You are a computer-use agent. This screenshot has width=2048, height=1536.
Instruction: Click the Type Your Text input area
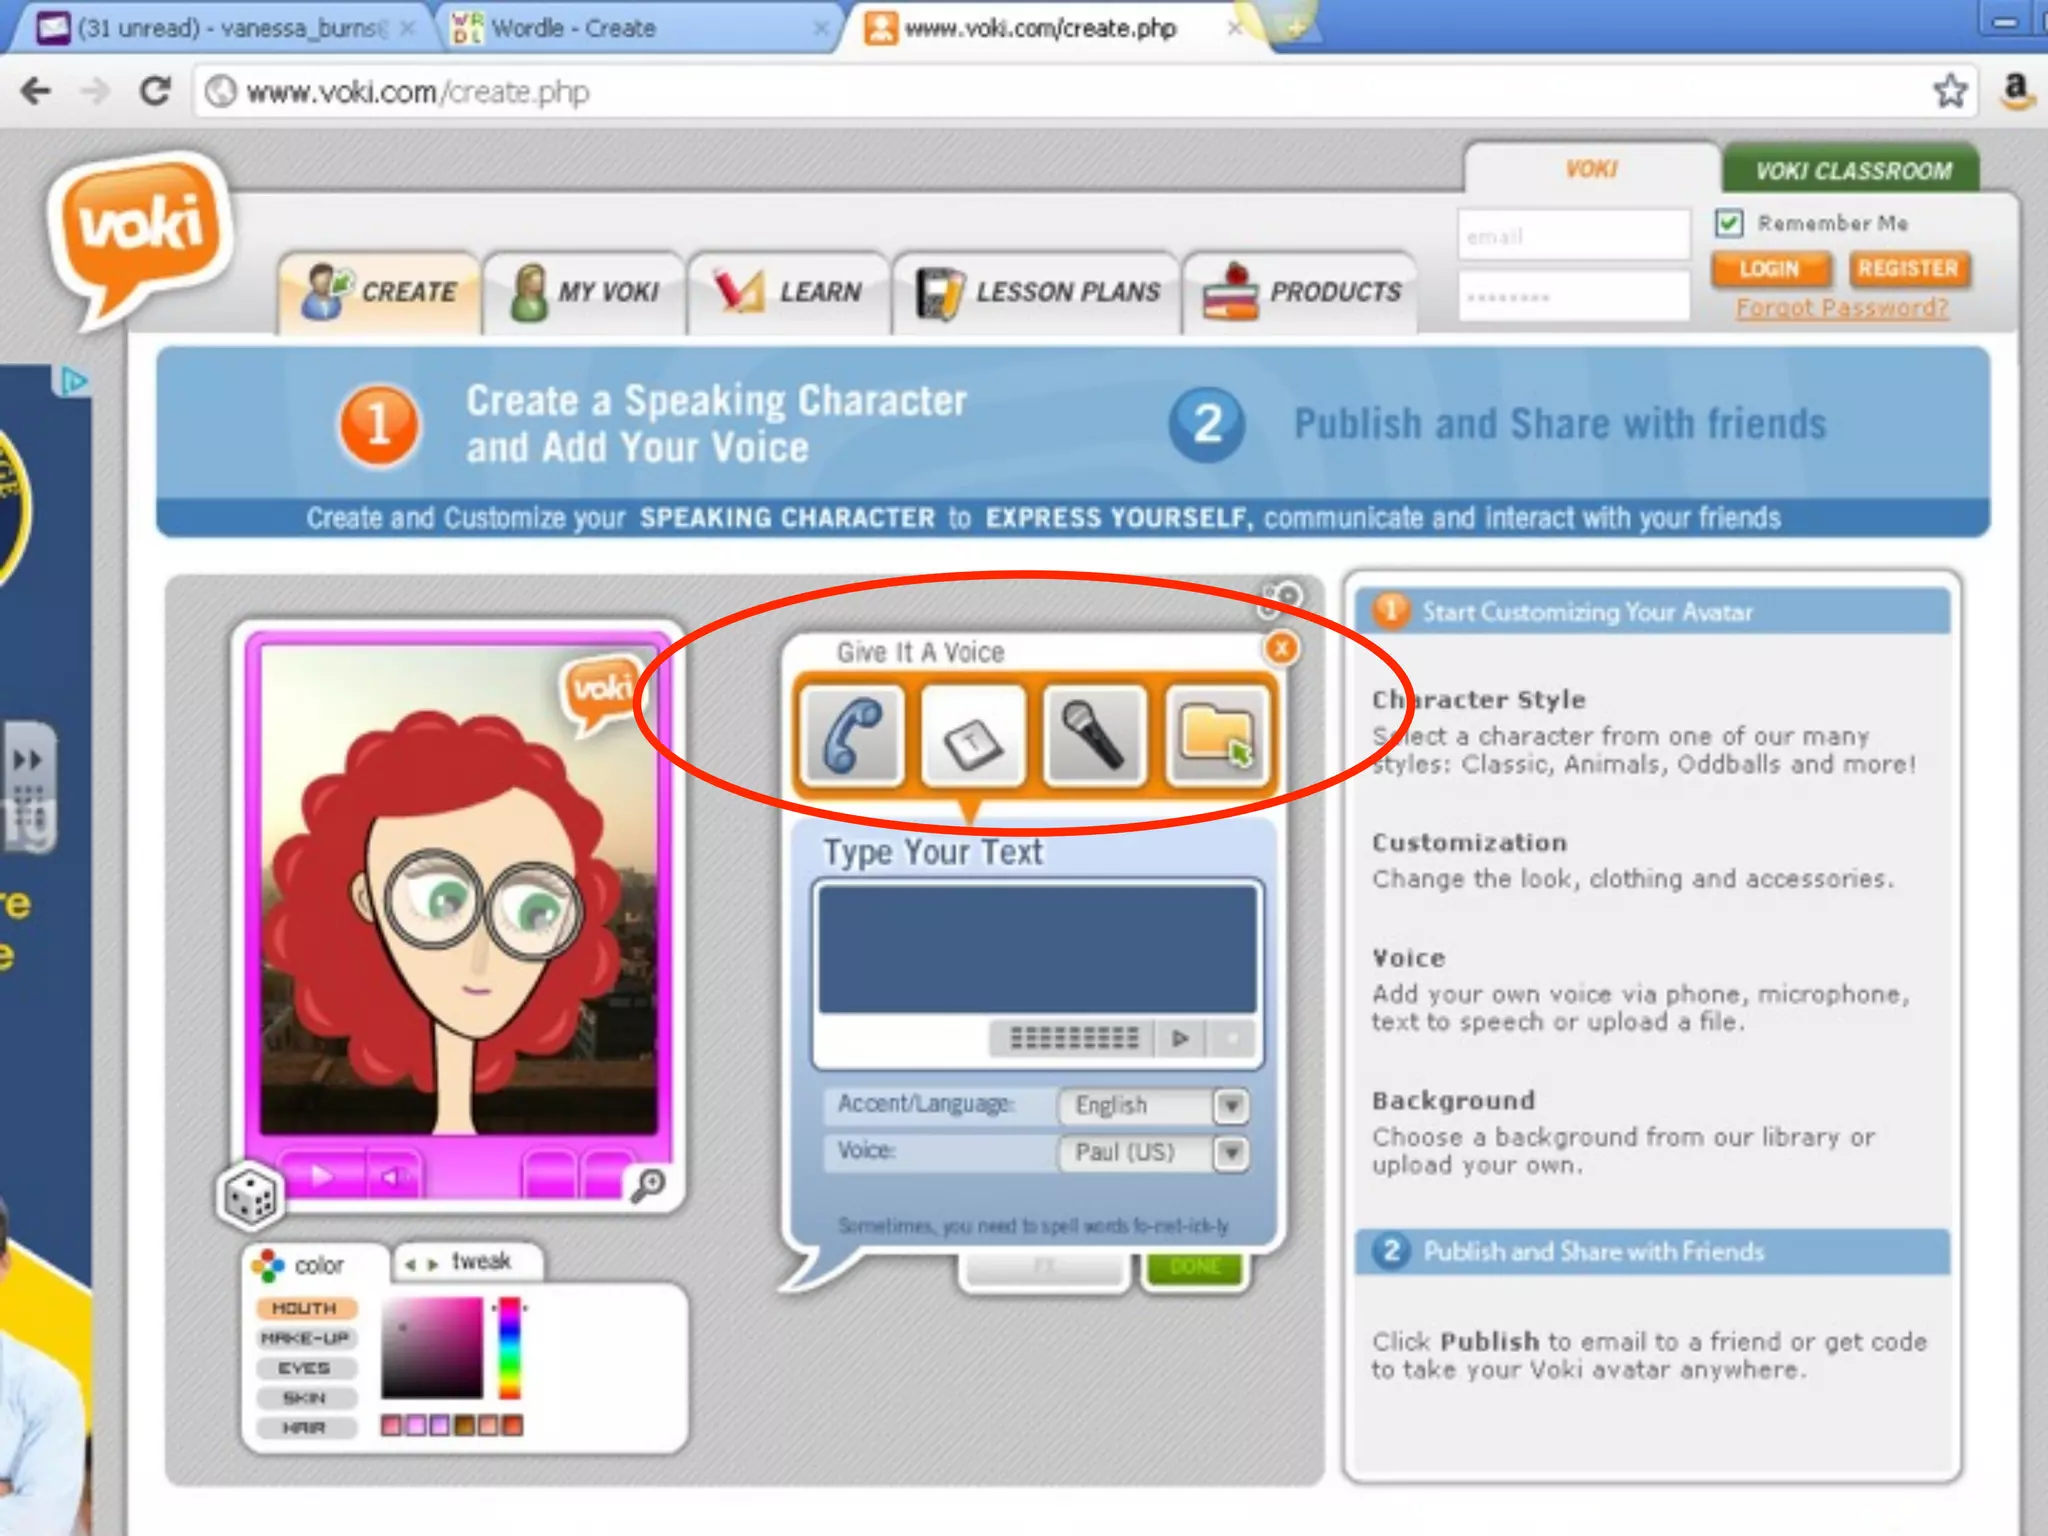point(1037,948)
